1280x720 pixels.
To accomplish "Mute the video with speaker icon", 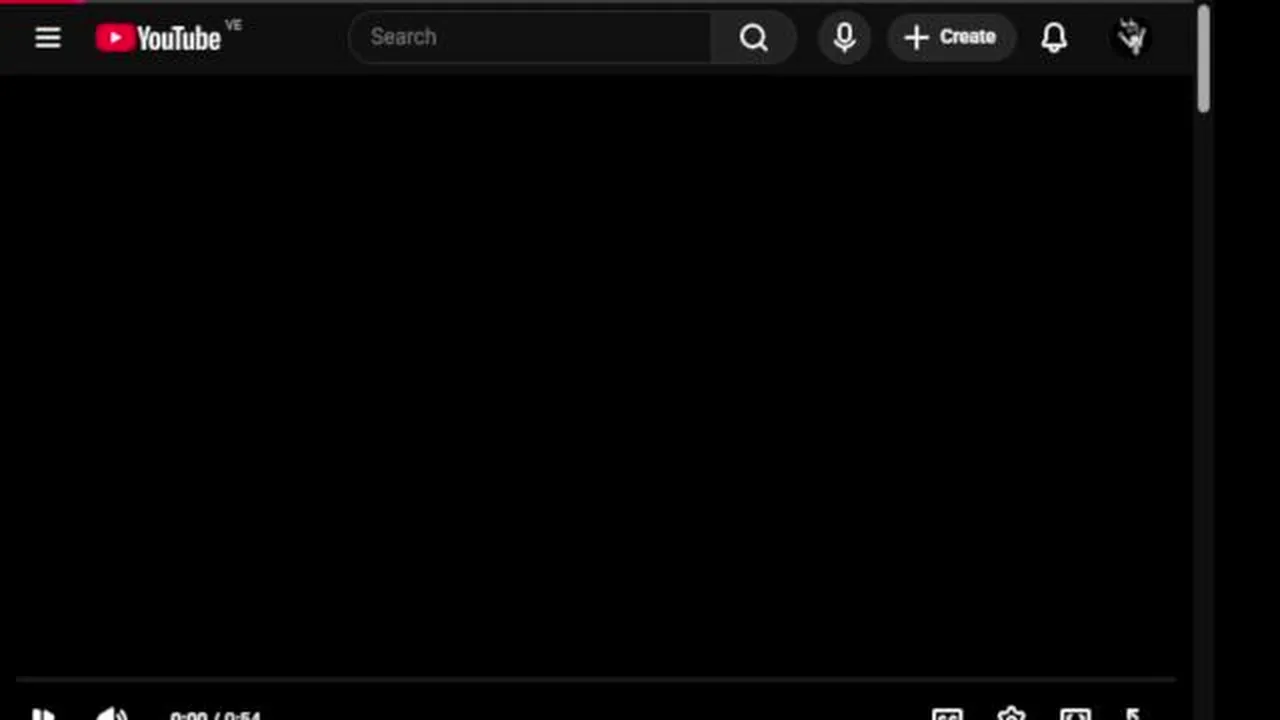I will click(x=112, y=713).
